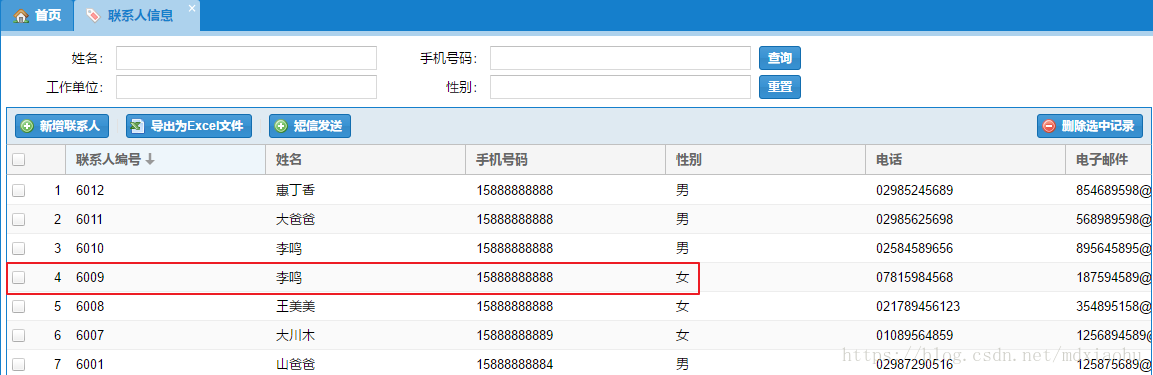Check the row for contact 6007

coord(19,335)
